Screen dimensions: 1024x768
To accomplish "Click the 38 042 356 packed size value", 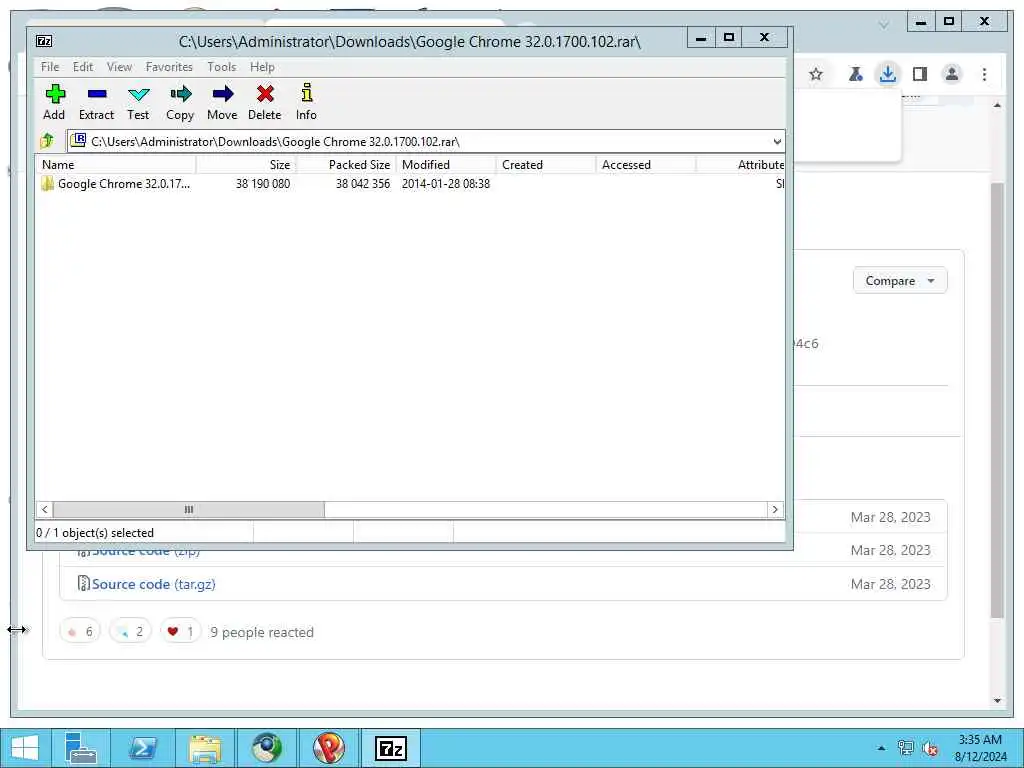I will pos(362,184).
